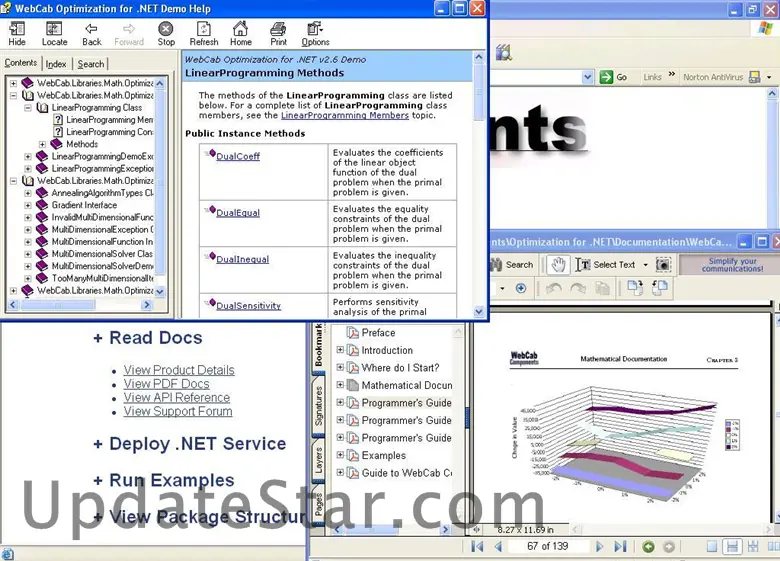Expand the LinearProgrammingDemoEx node
This screenshot has height=561, width=780.
28,156
